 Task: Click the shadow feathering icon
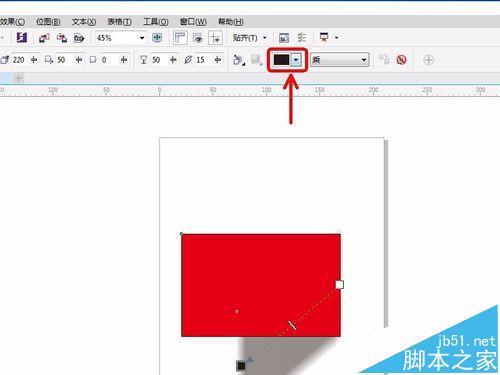click(x=188, y=60)
